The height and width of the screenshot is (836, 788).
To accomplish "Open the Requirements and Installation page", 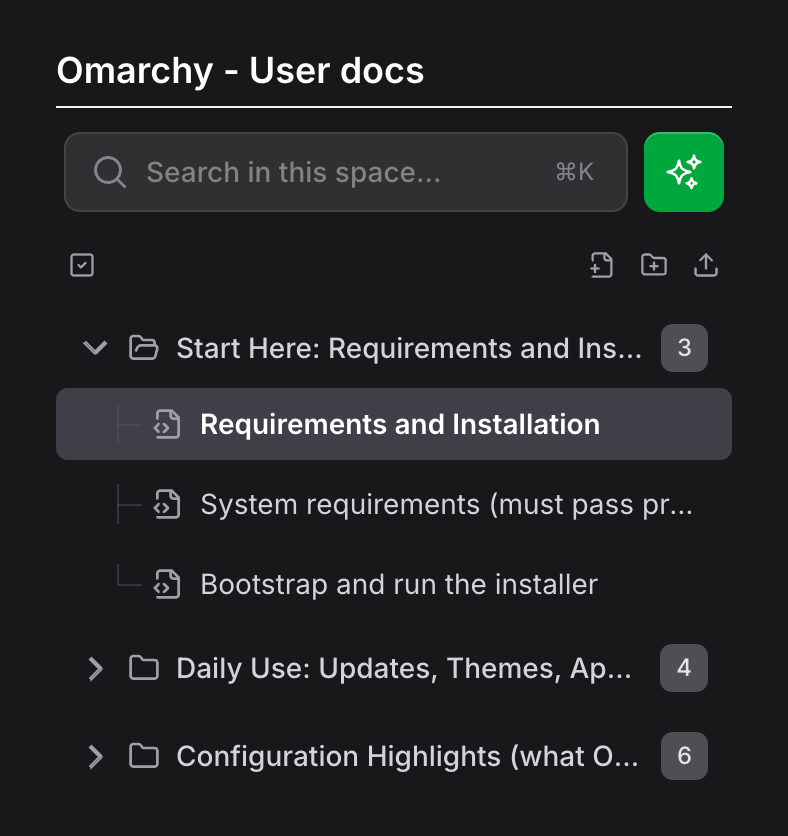I will pos(394,424).
